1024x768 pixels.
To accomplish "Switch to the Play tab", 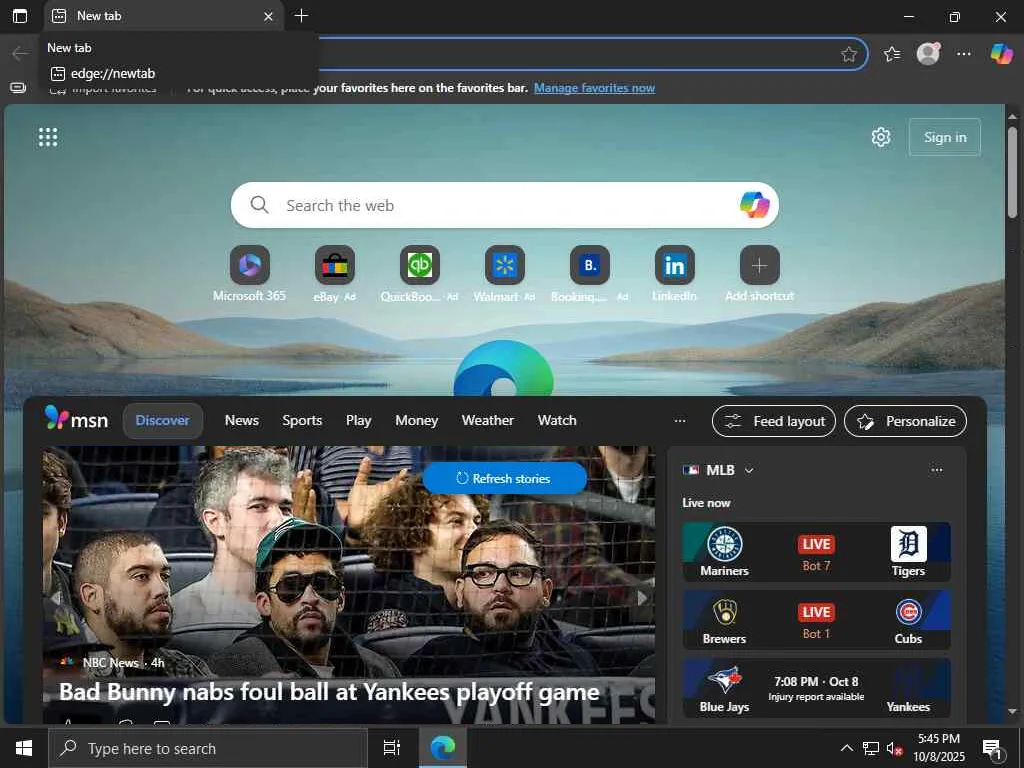I will [359, 421].
